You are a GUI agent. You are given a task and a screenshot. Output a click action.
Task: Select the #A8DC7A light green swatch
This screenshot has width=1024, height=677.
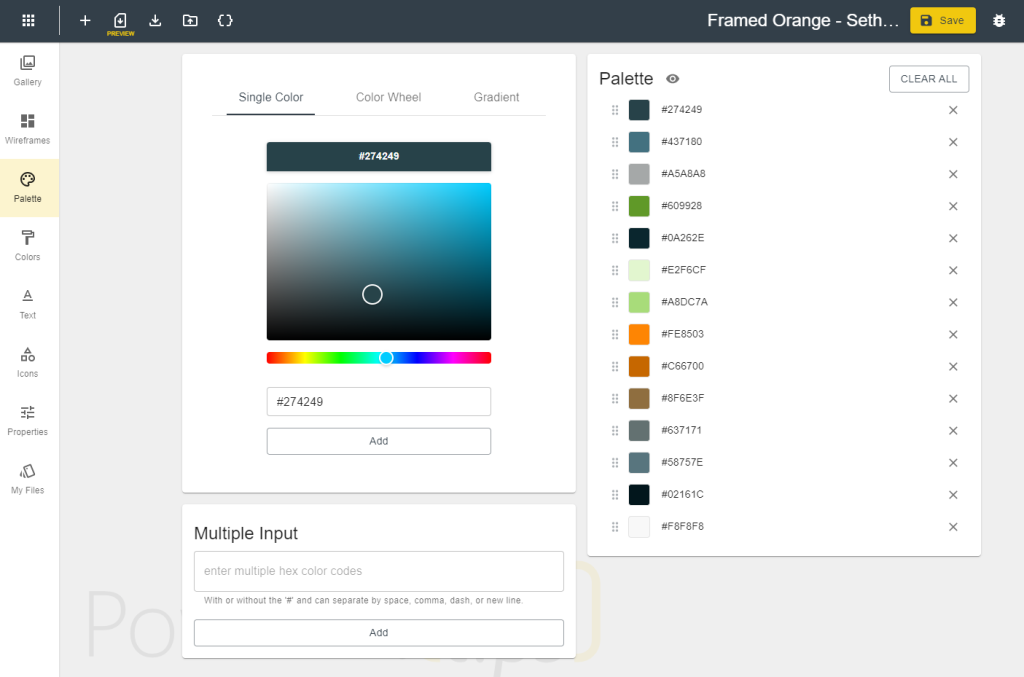639,302
